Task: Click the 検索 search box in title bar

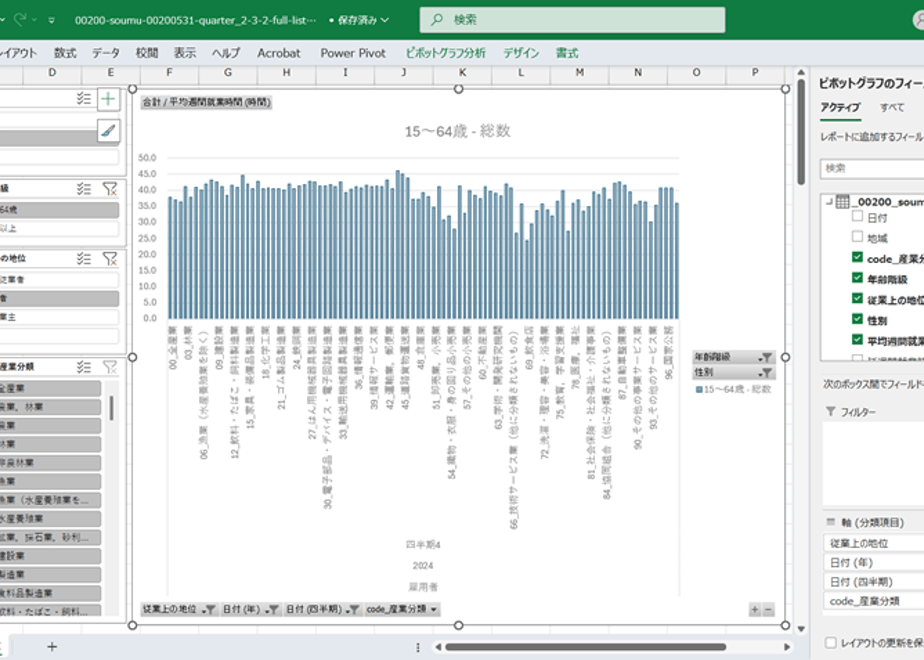Action: point(572,20)
